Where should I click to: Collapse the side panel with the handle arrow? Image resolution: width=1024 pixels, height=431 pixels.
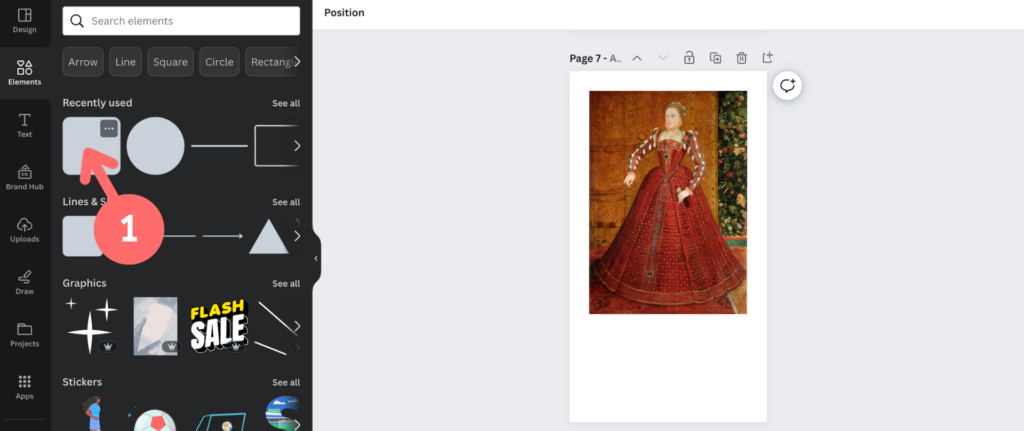coord(316,258)
